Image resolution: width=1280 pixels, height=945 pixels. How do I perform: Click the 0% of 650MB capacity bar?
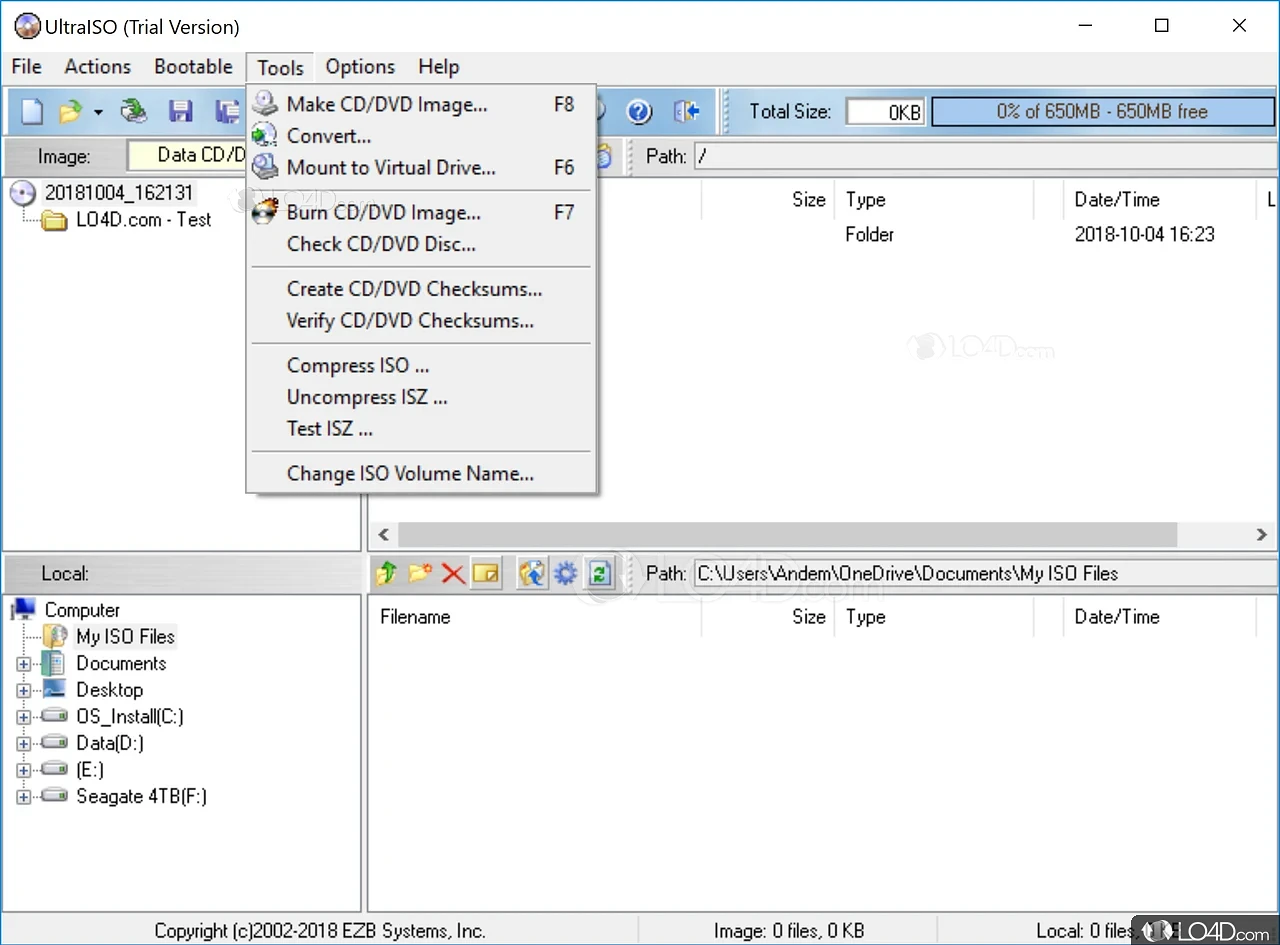coord(1103,112)
